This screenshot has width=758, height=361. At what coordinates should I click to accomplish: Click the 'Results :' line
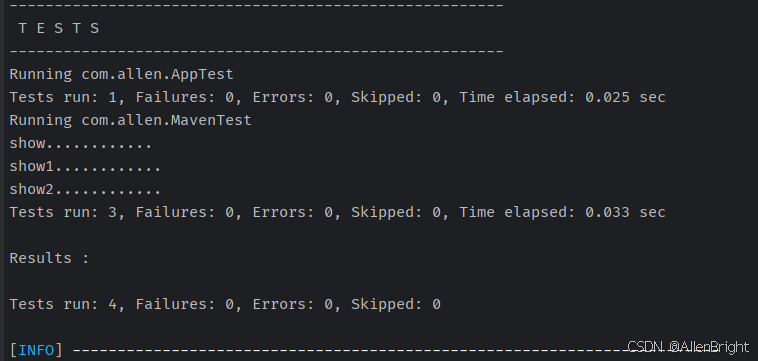(x=49, y=258)
